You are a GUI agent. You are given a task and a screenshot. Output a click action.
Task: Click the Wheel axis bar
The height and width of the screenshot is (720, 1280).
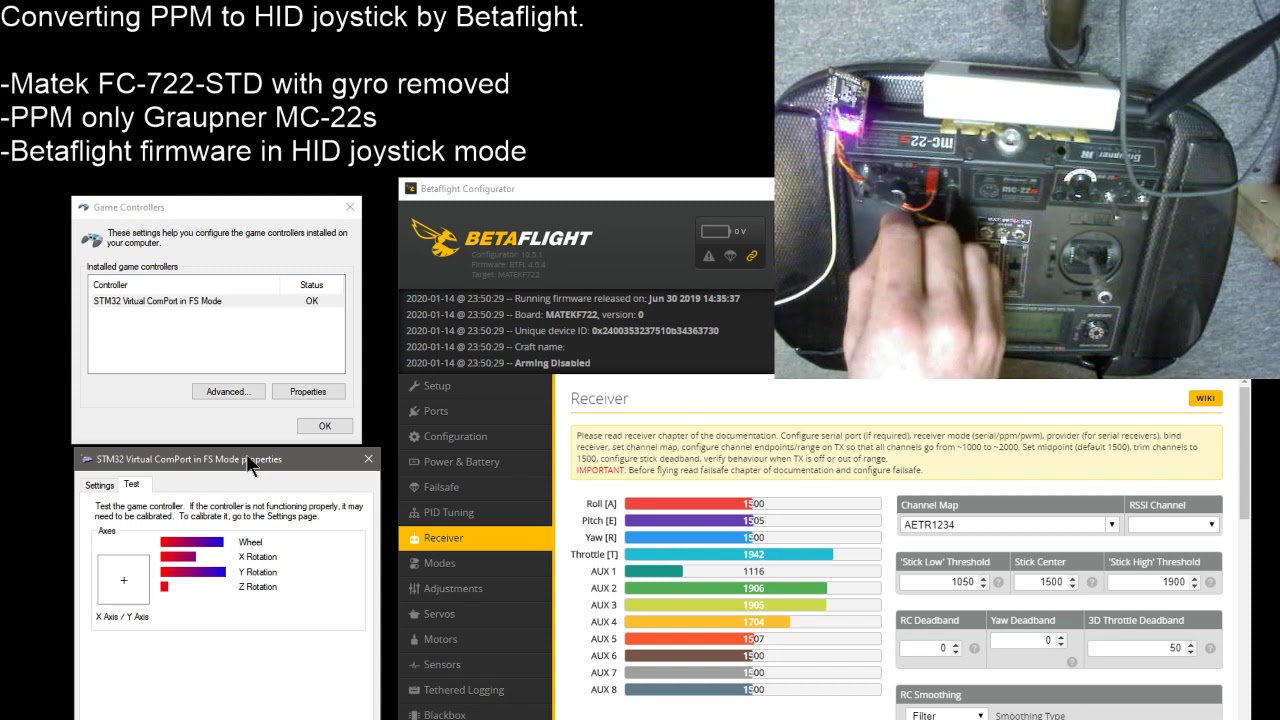pos(192,542)
